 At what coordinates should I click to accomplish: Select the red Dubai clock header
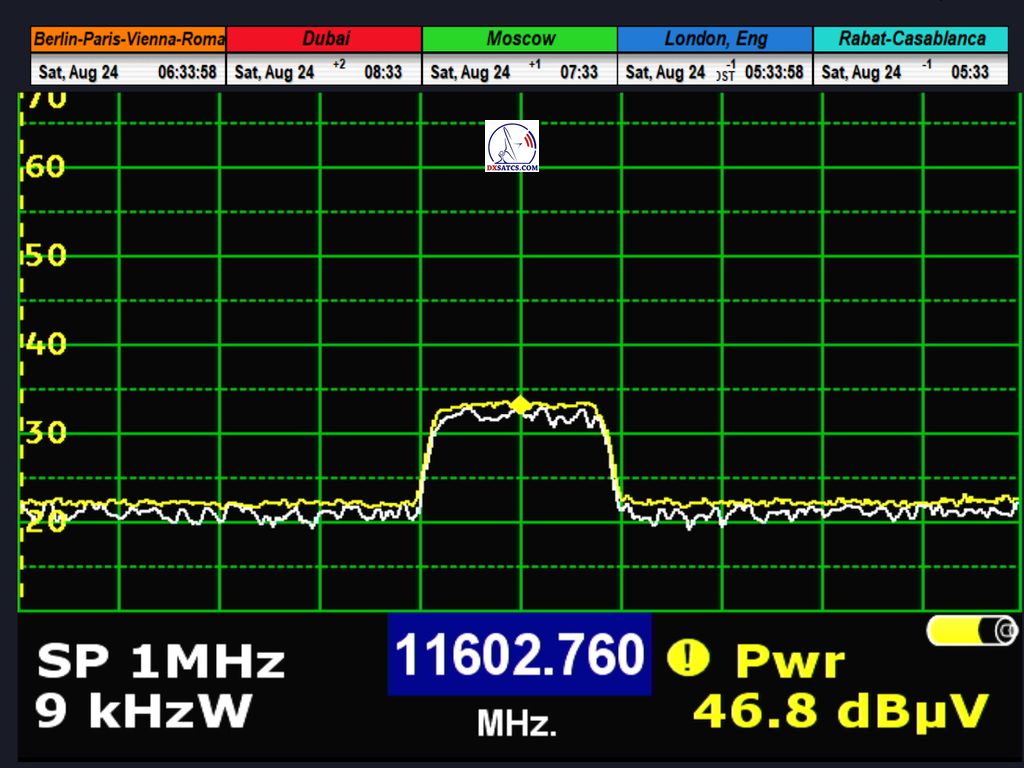325,39
